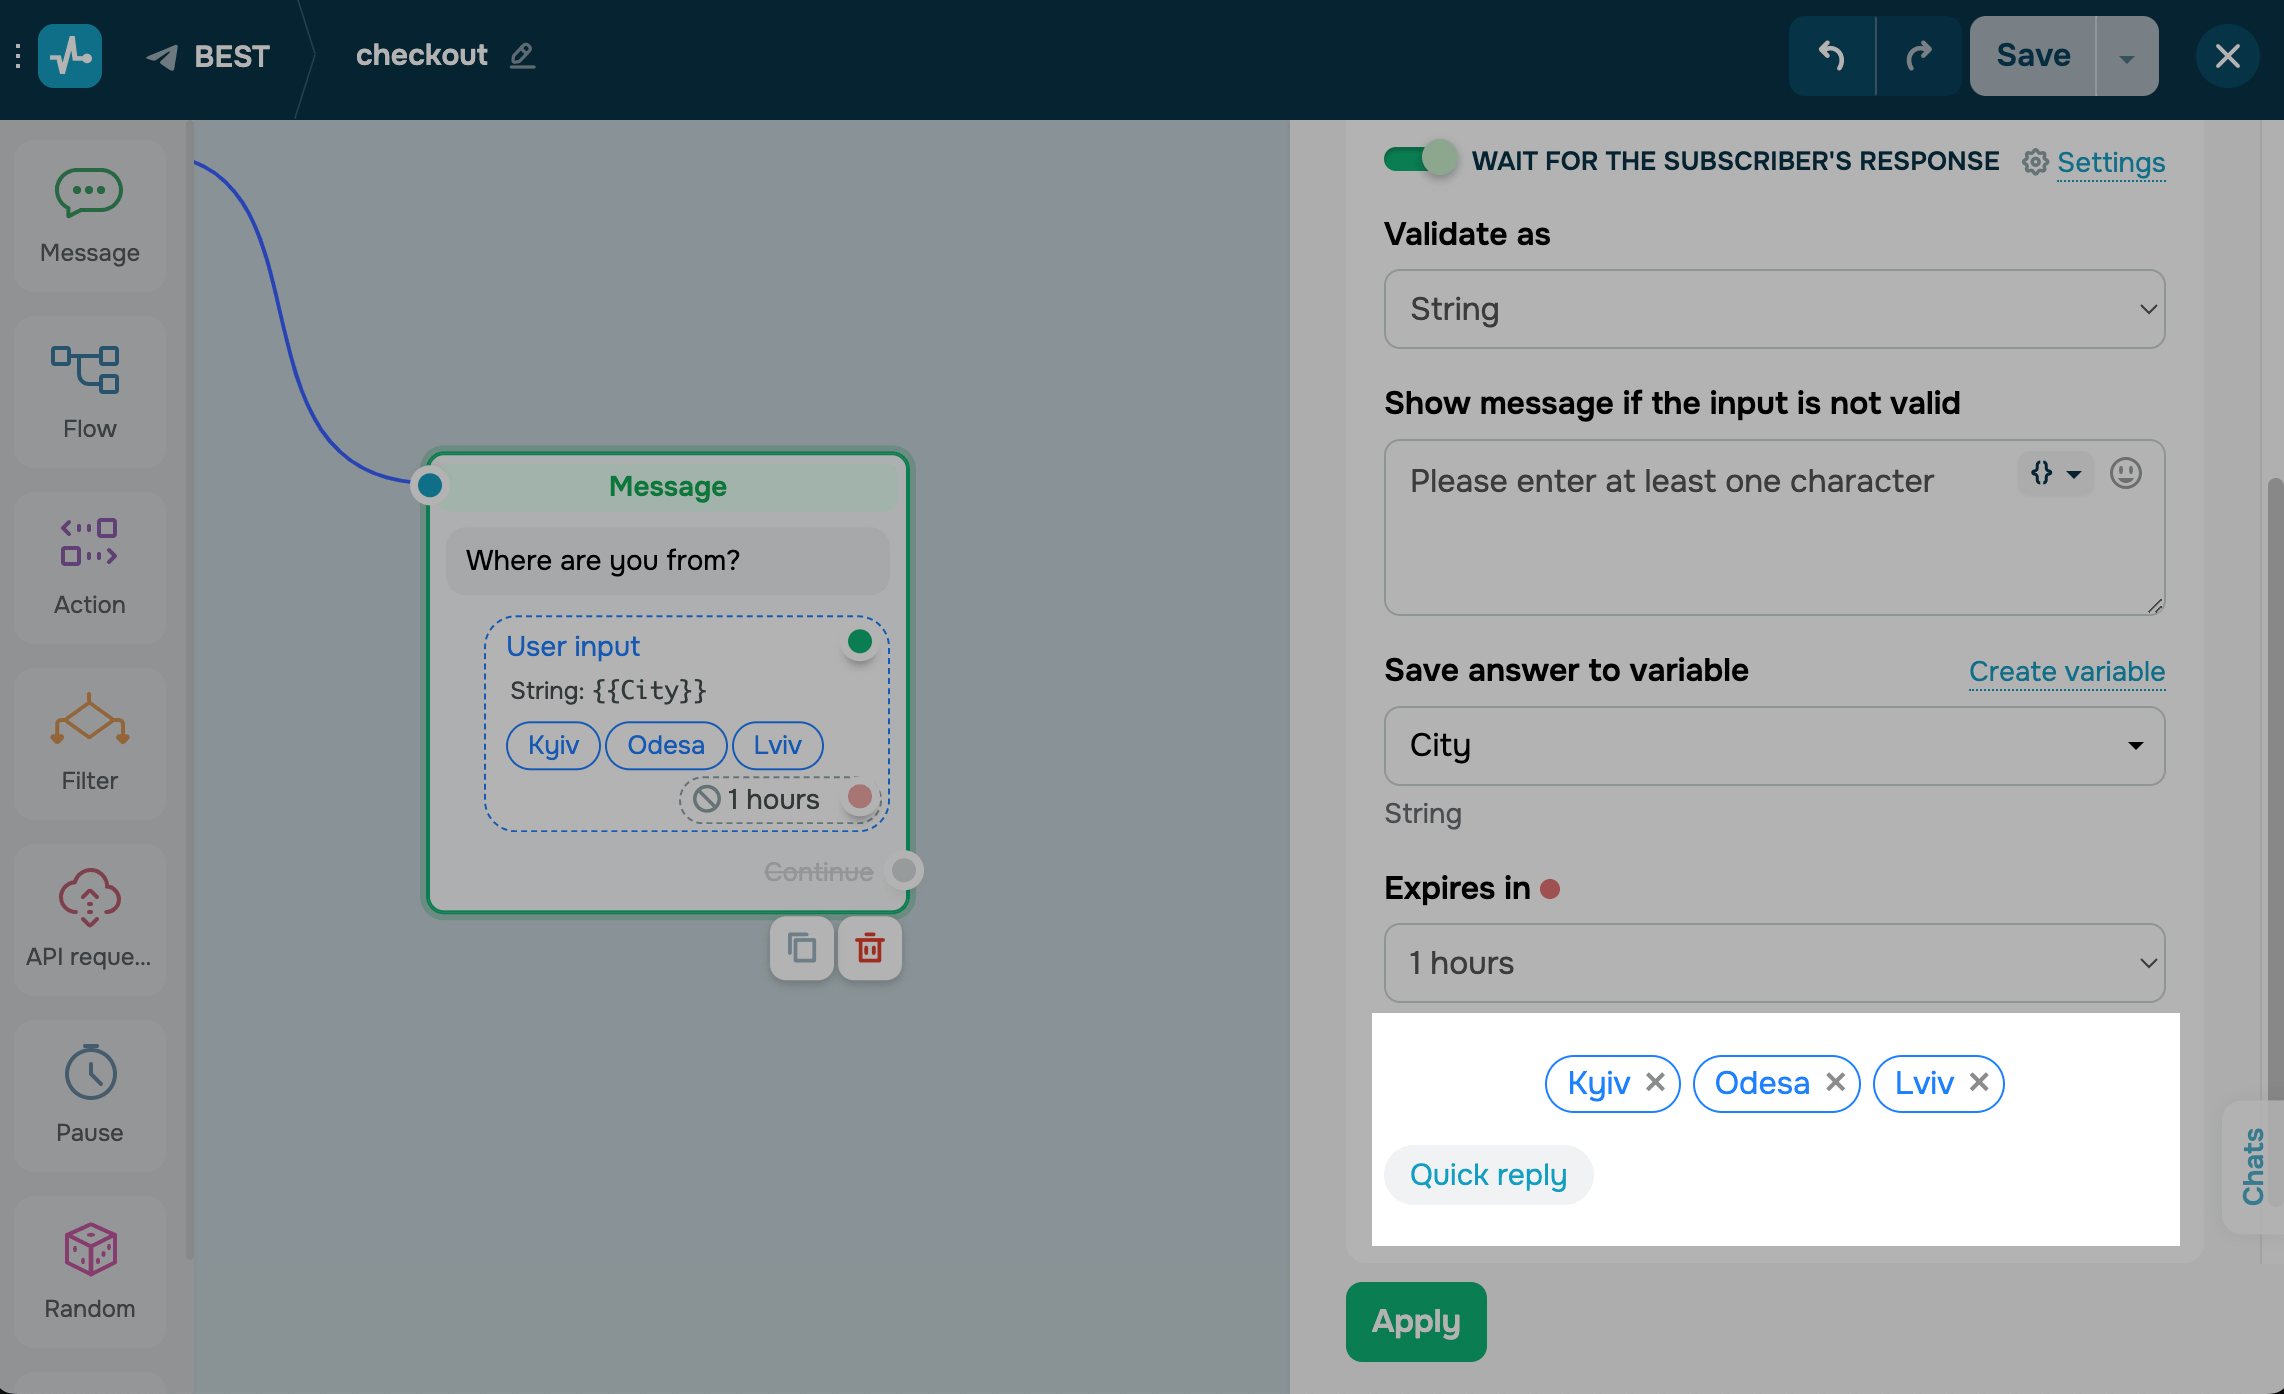Open the vertical Chats tab
Viewport: 2284px width, 1394px height.
(x=2252, y=1166)
